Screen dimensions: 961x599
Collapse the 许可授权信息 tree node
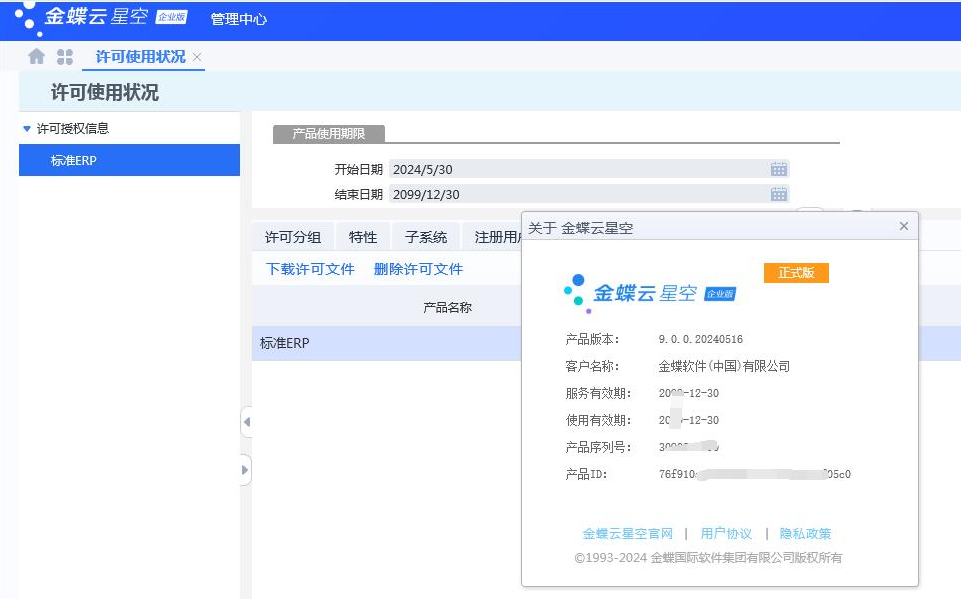[x=26, y=129]
